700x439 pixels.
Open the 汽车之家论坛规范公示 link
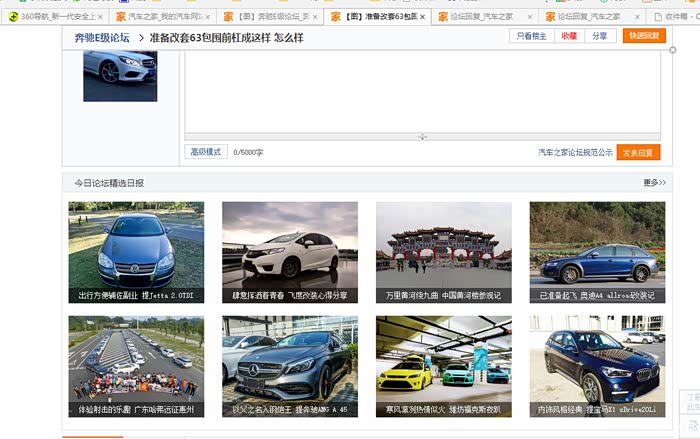pos(575,153)
